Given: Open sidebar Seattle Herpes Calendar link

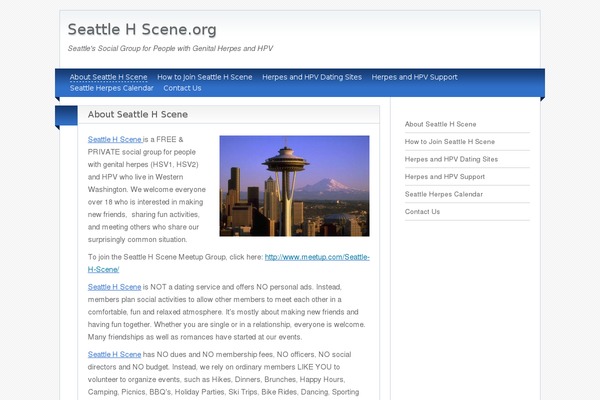Looking at the screenshot, I should tap(443, 194).
